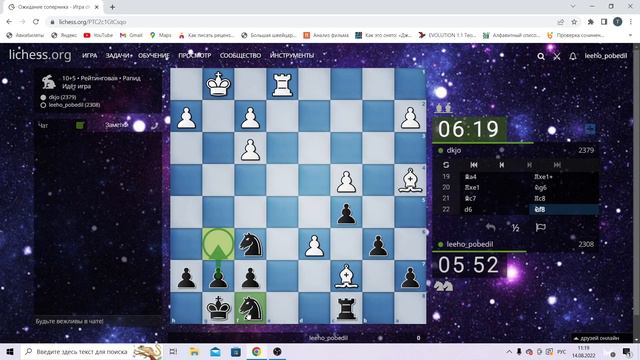Click the Windows taskbar search box

(92, 351)
